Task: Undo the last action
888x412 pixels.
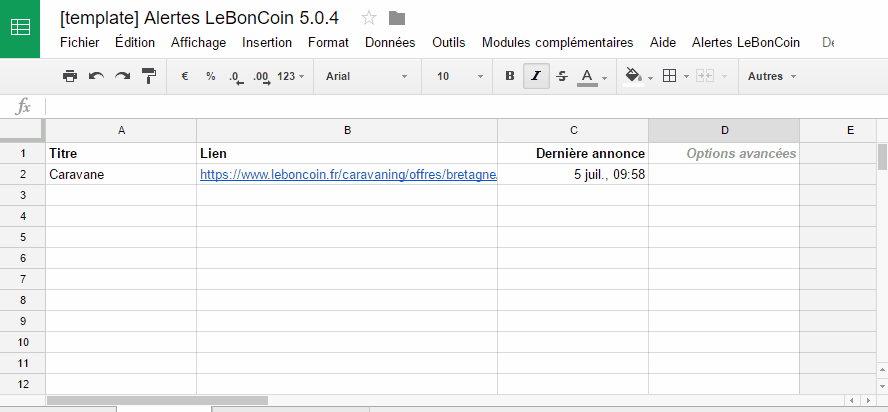Action: [96, 76]
